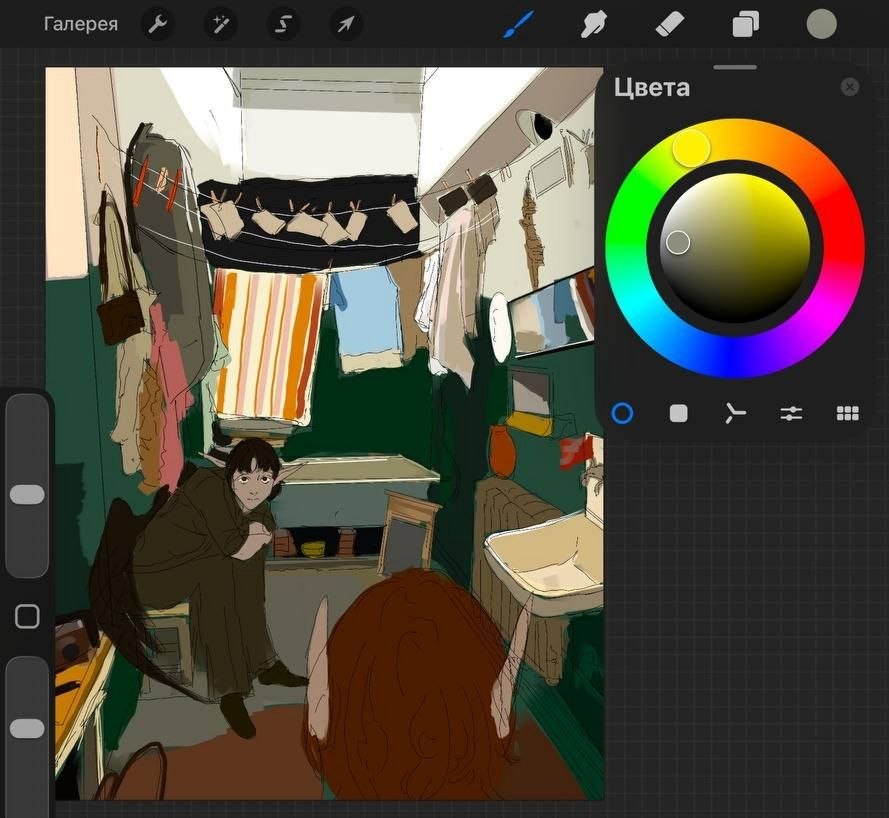Close the Цвета color panel
Image resolution: width=889 pixels, height=818 pixels.
(x=849, y=87)
